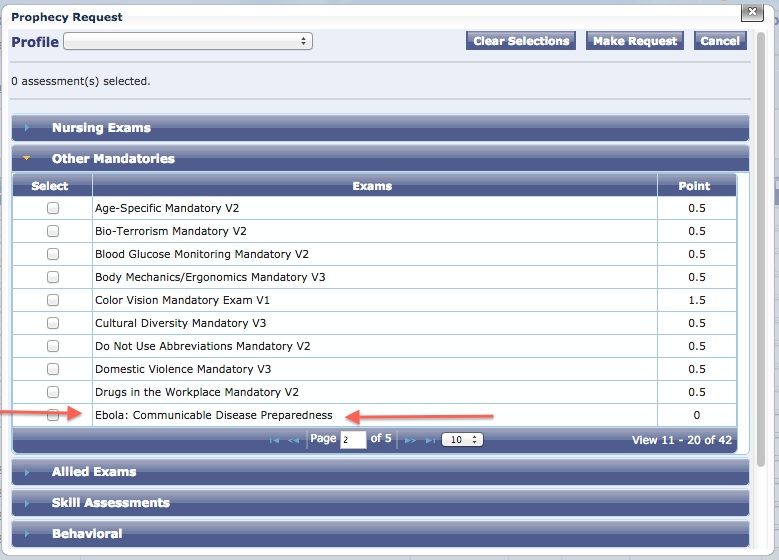Expand the Allied Exams section

click(x=380, y=472)
